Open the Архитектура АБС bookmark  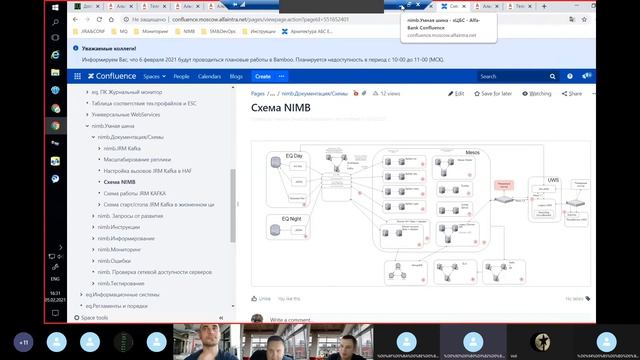307,31
